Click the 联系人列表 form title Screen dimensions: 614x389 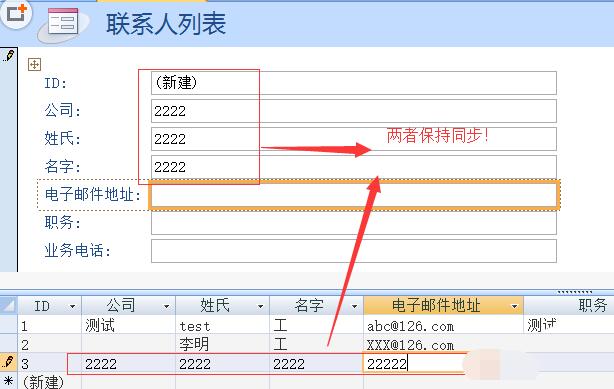tap(166, 24)
